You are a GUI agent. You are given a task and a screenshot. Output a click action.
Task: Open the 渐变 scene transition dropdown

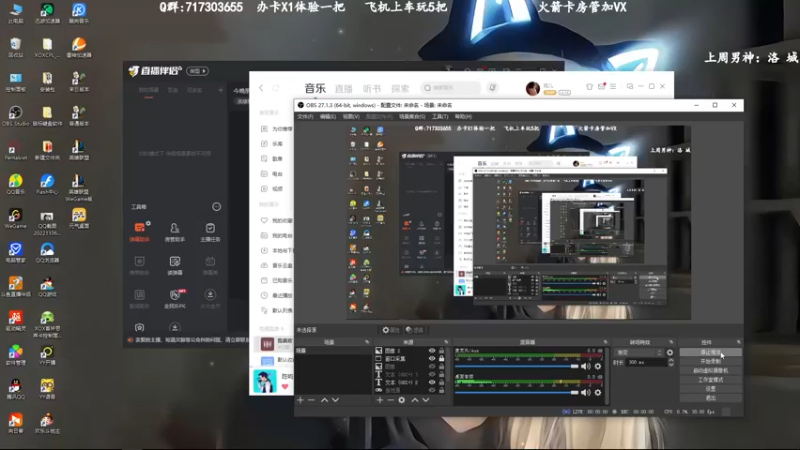coord(639,353)
